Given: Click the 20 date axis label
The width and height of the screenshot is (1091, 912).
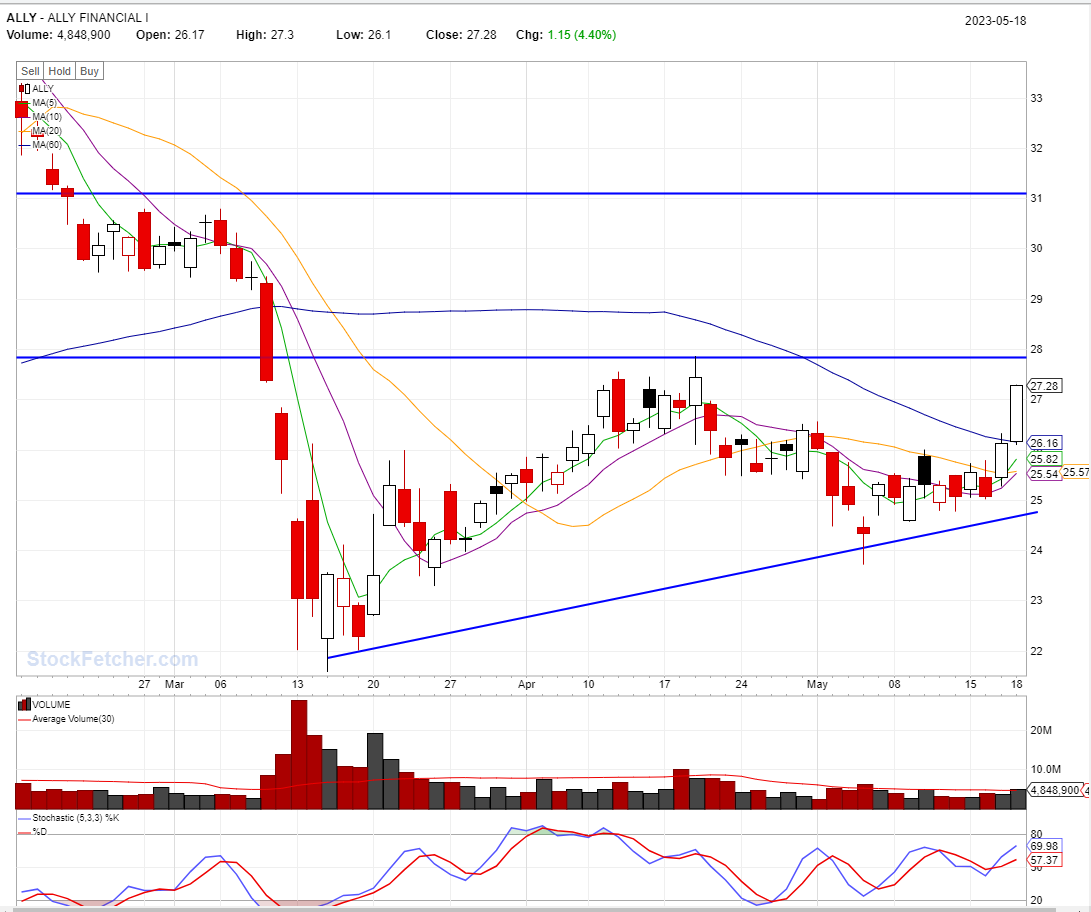Looking at the screenshot, I should (x=374, y=685).
